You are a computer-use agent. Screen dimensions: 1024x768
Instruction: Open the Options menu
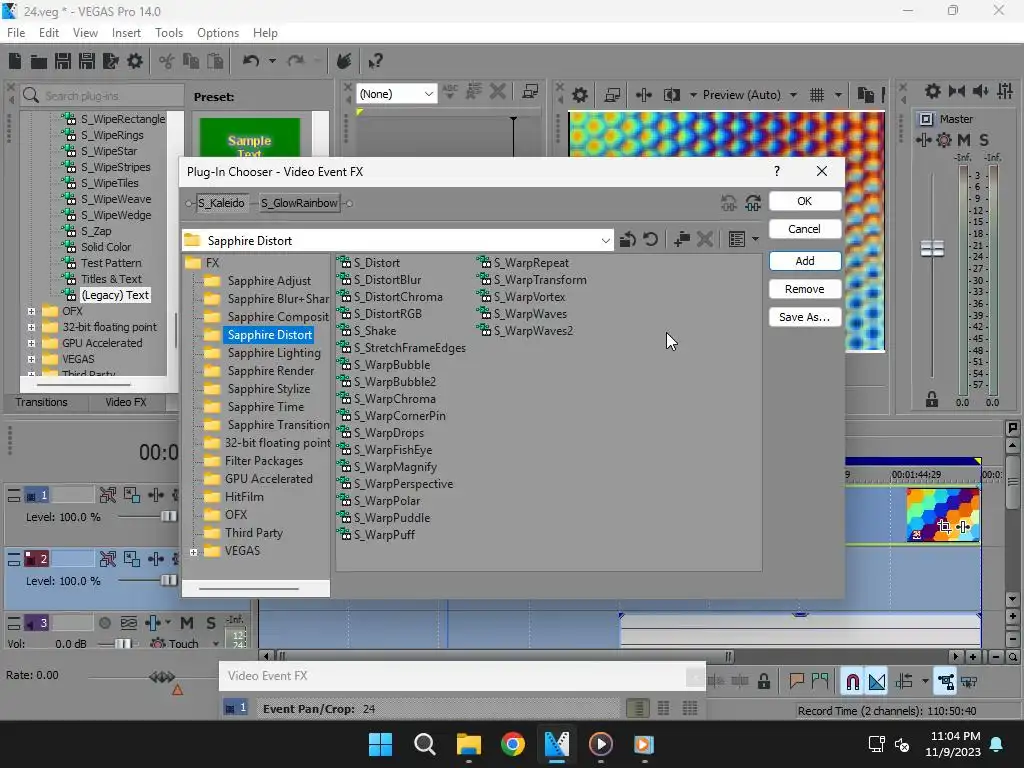click(217, 33)
